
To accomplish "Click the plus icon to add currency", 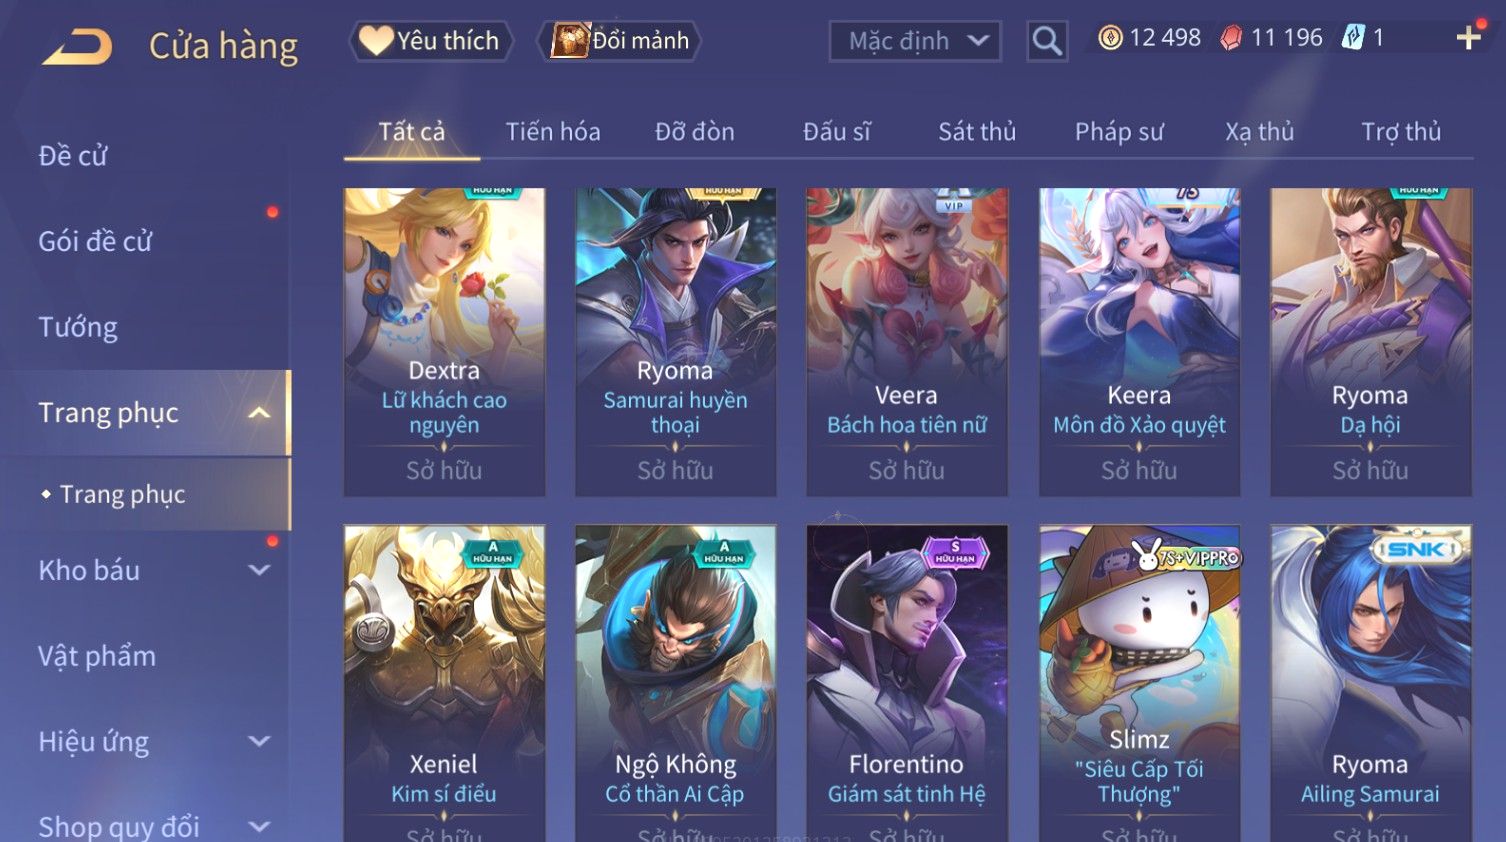I will tap(1468, 38).
